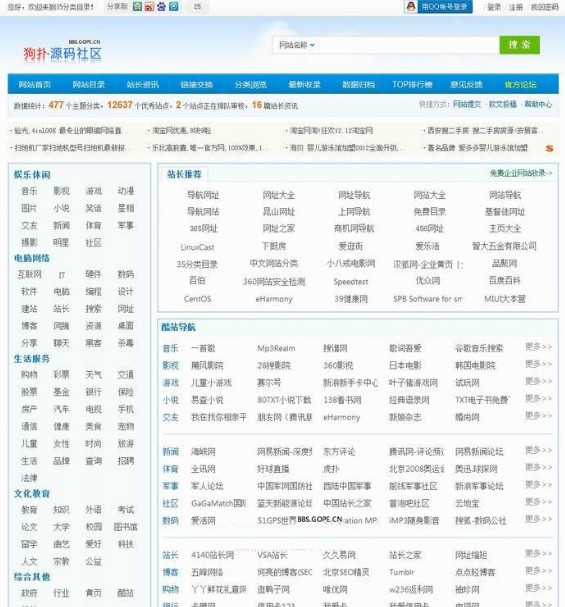This screenshot has height=607, width=565.
Task: Open the Speedtest recommended site
Action: 351,281
